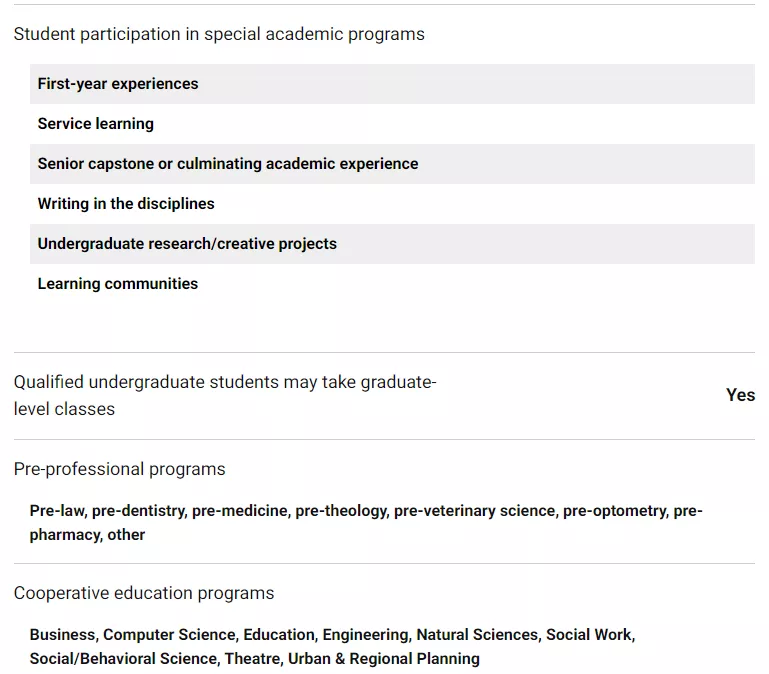Click 'Natural Sciences' in cooperative programs list

click(477, 635)
